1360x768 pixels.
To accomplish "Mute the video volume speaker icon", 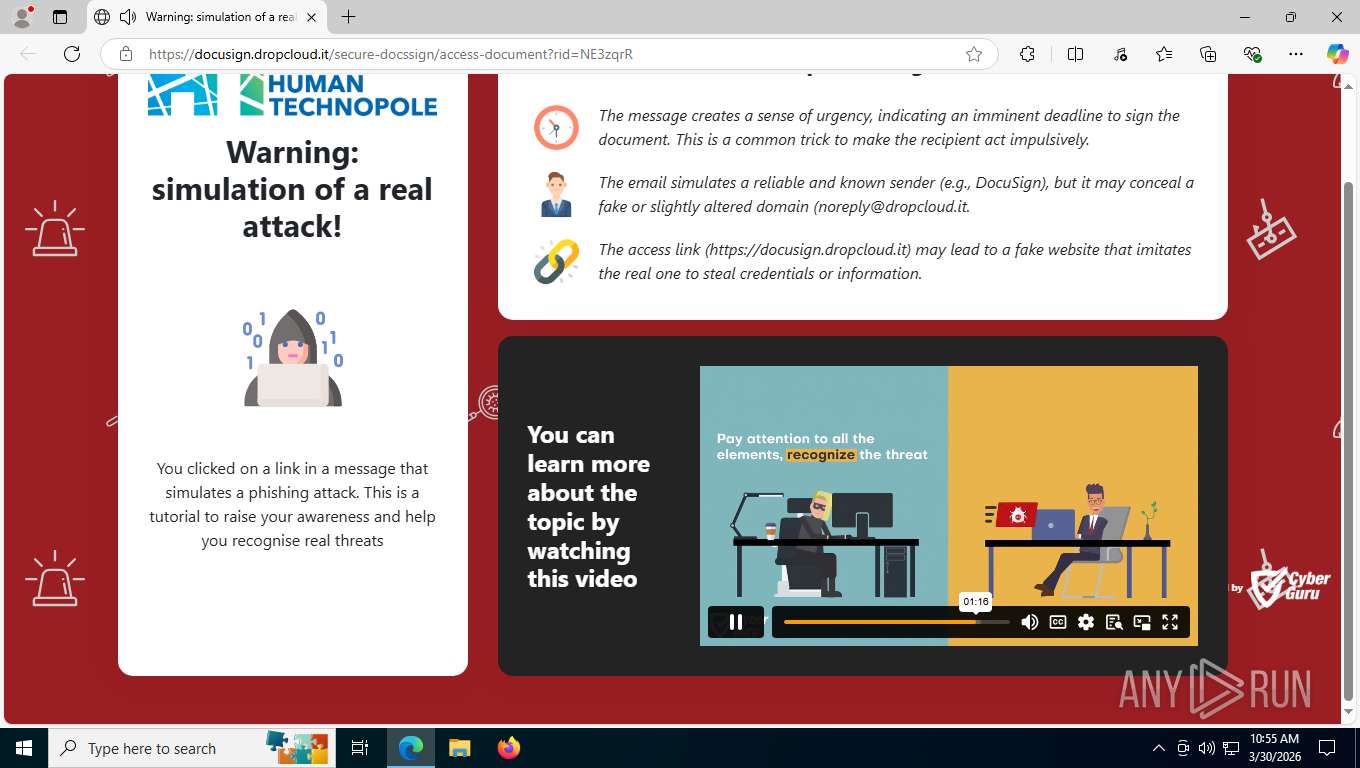I will [x=1029, y=622].
